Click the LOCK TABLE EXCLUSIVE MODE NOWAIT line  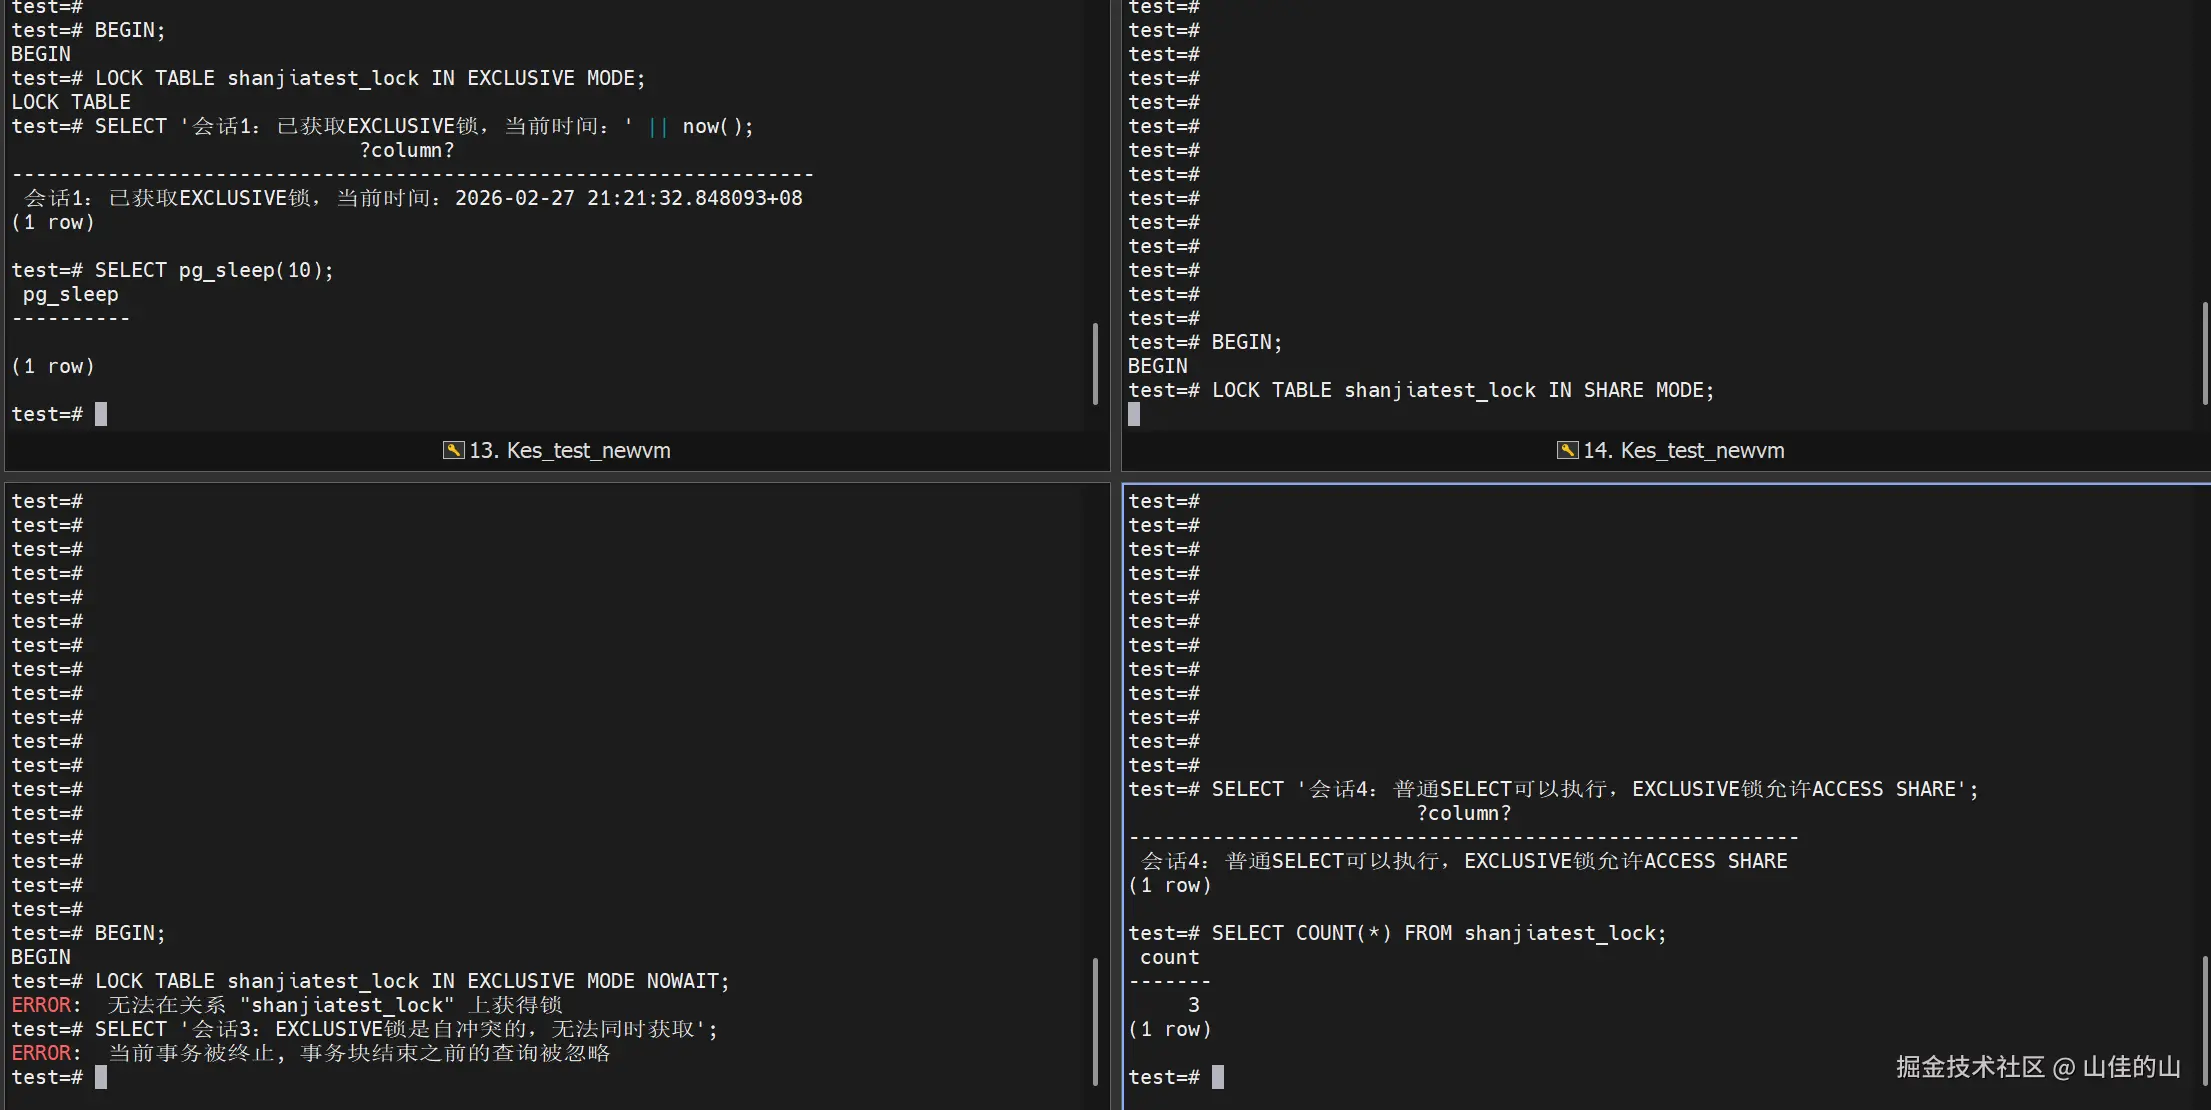(x=412, y=981)
